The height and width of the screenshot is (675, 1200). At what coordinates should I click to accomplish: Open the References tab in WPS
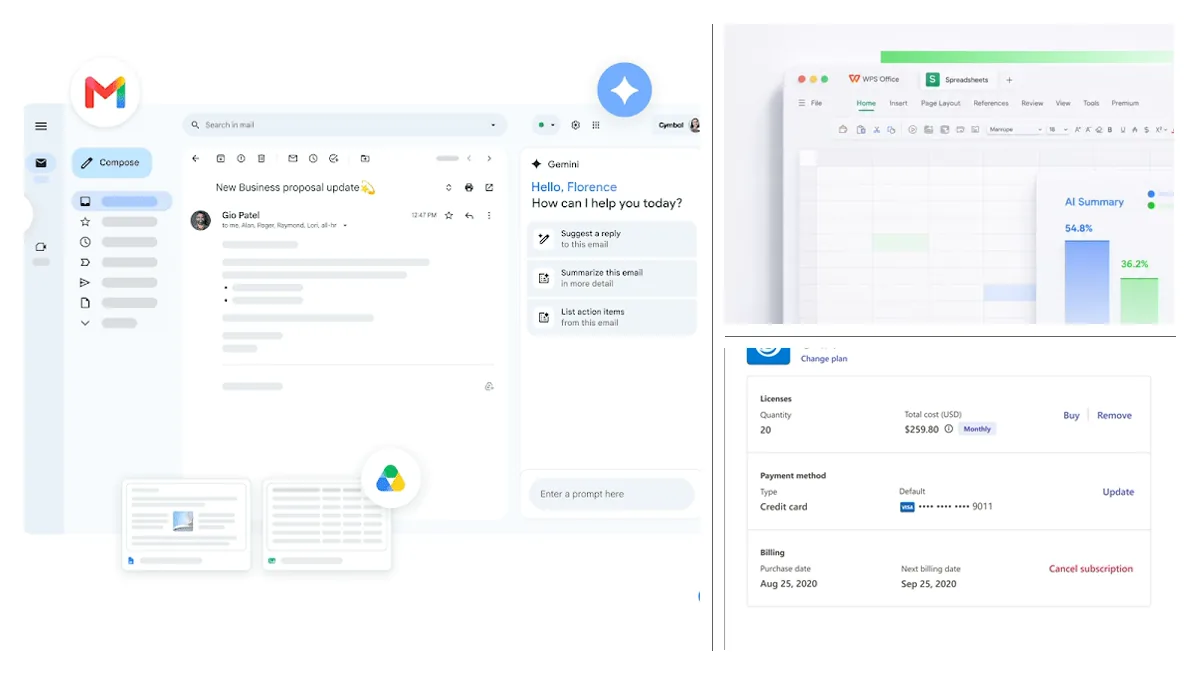tap(991, 103)
